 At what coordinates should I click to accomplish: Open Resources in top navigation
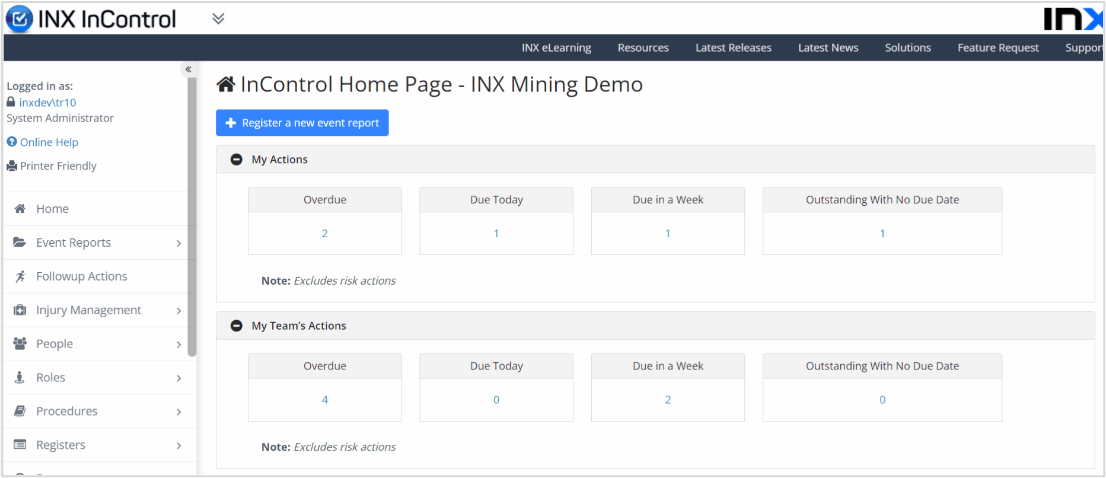click(643, 48)
